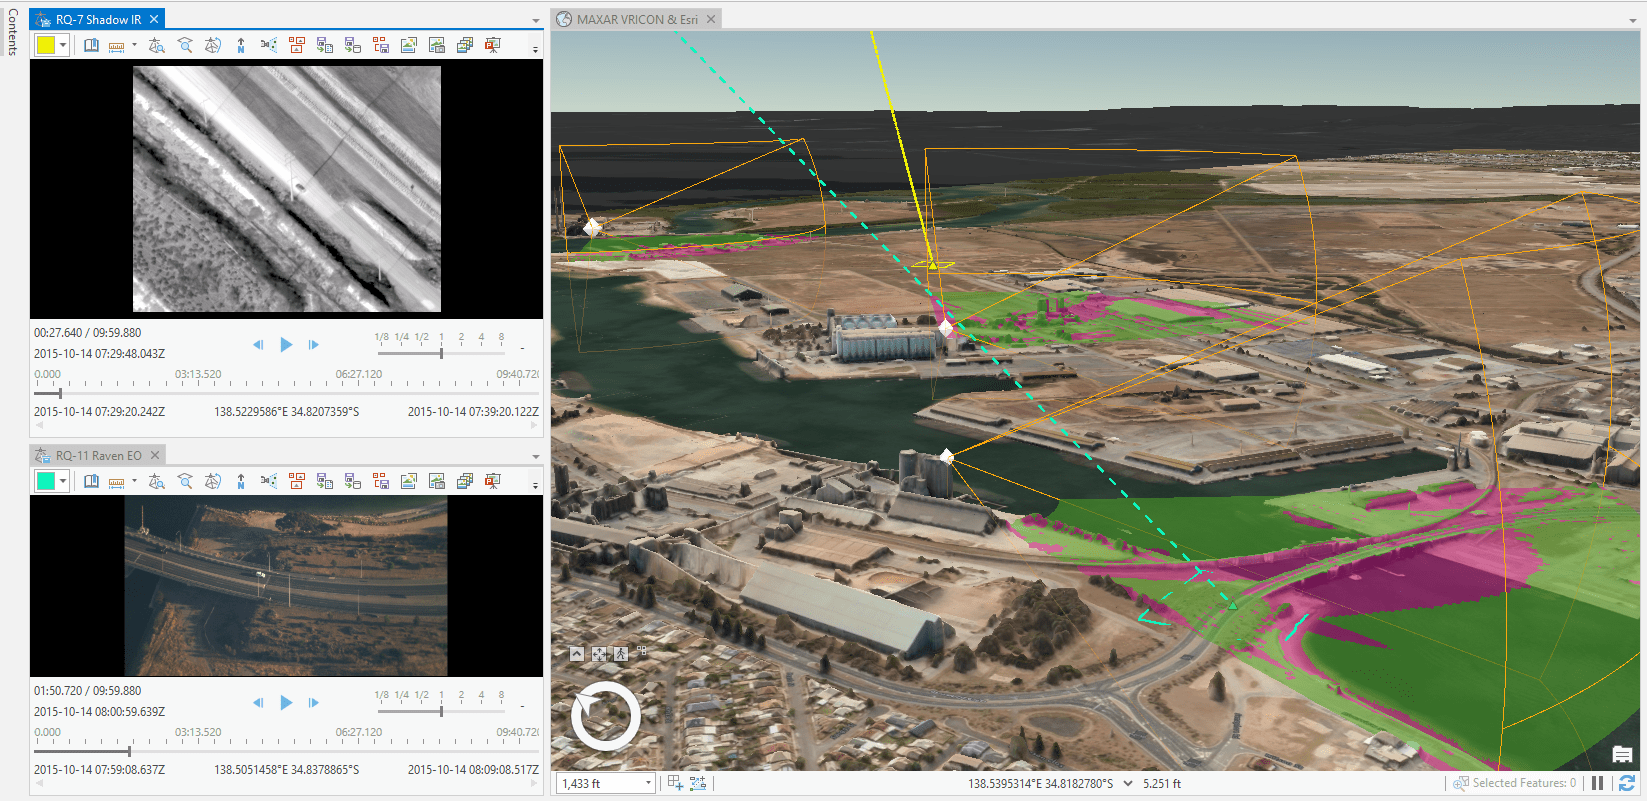Click Selected Features: 0 in status bar
Screen dimensions: 1647x801
tap(1515, 783)
